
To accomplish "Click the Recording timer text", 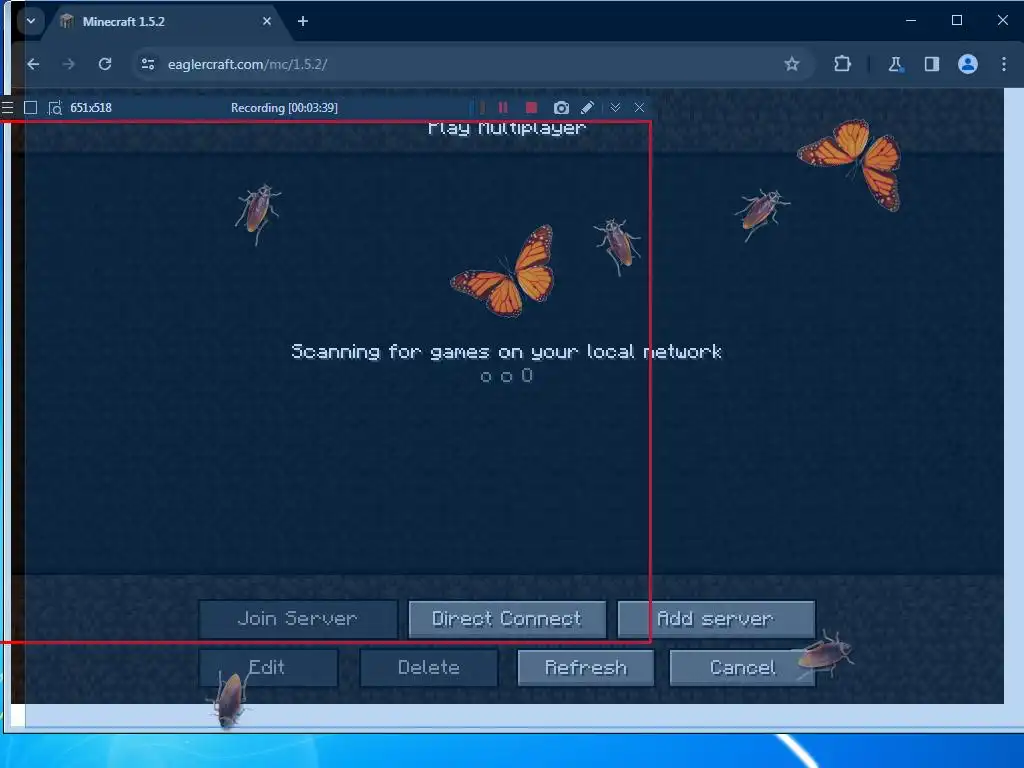I will 284,108.
